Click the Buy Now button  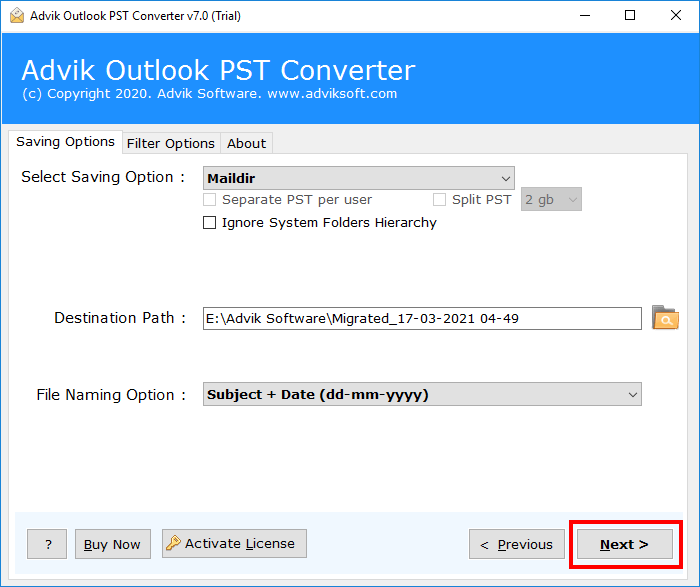[x=112, y=544]
